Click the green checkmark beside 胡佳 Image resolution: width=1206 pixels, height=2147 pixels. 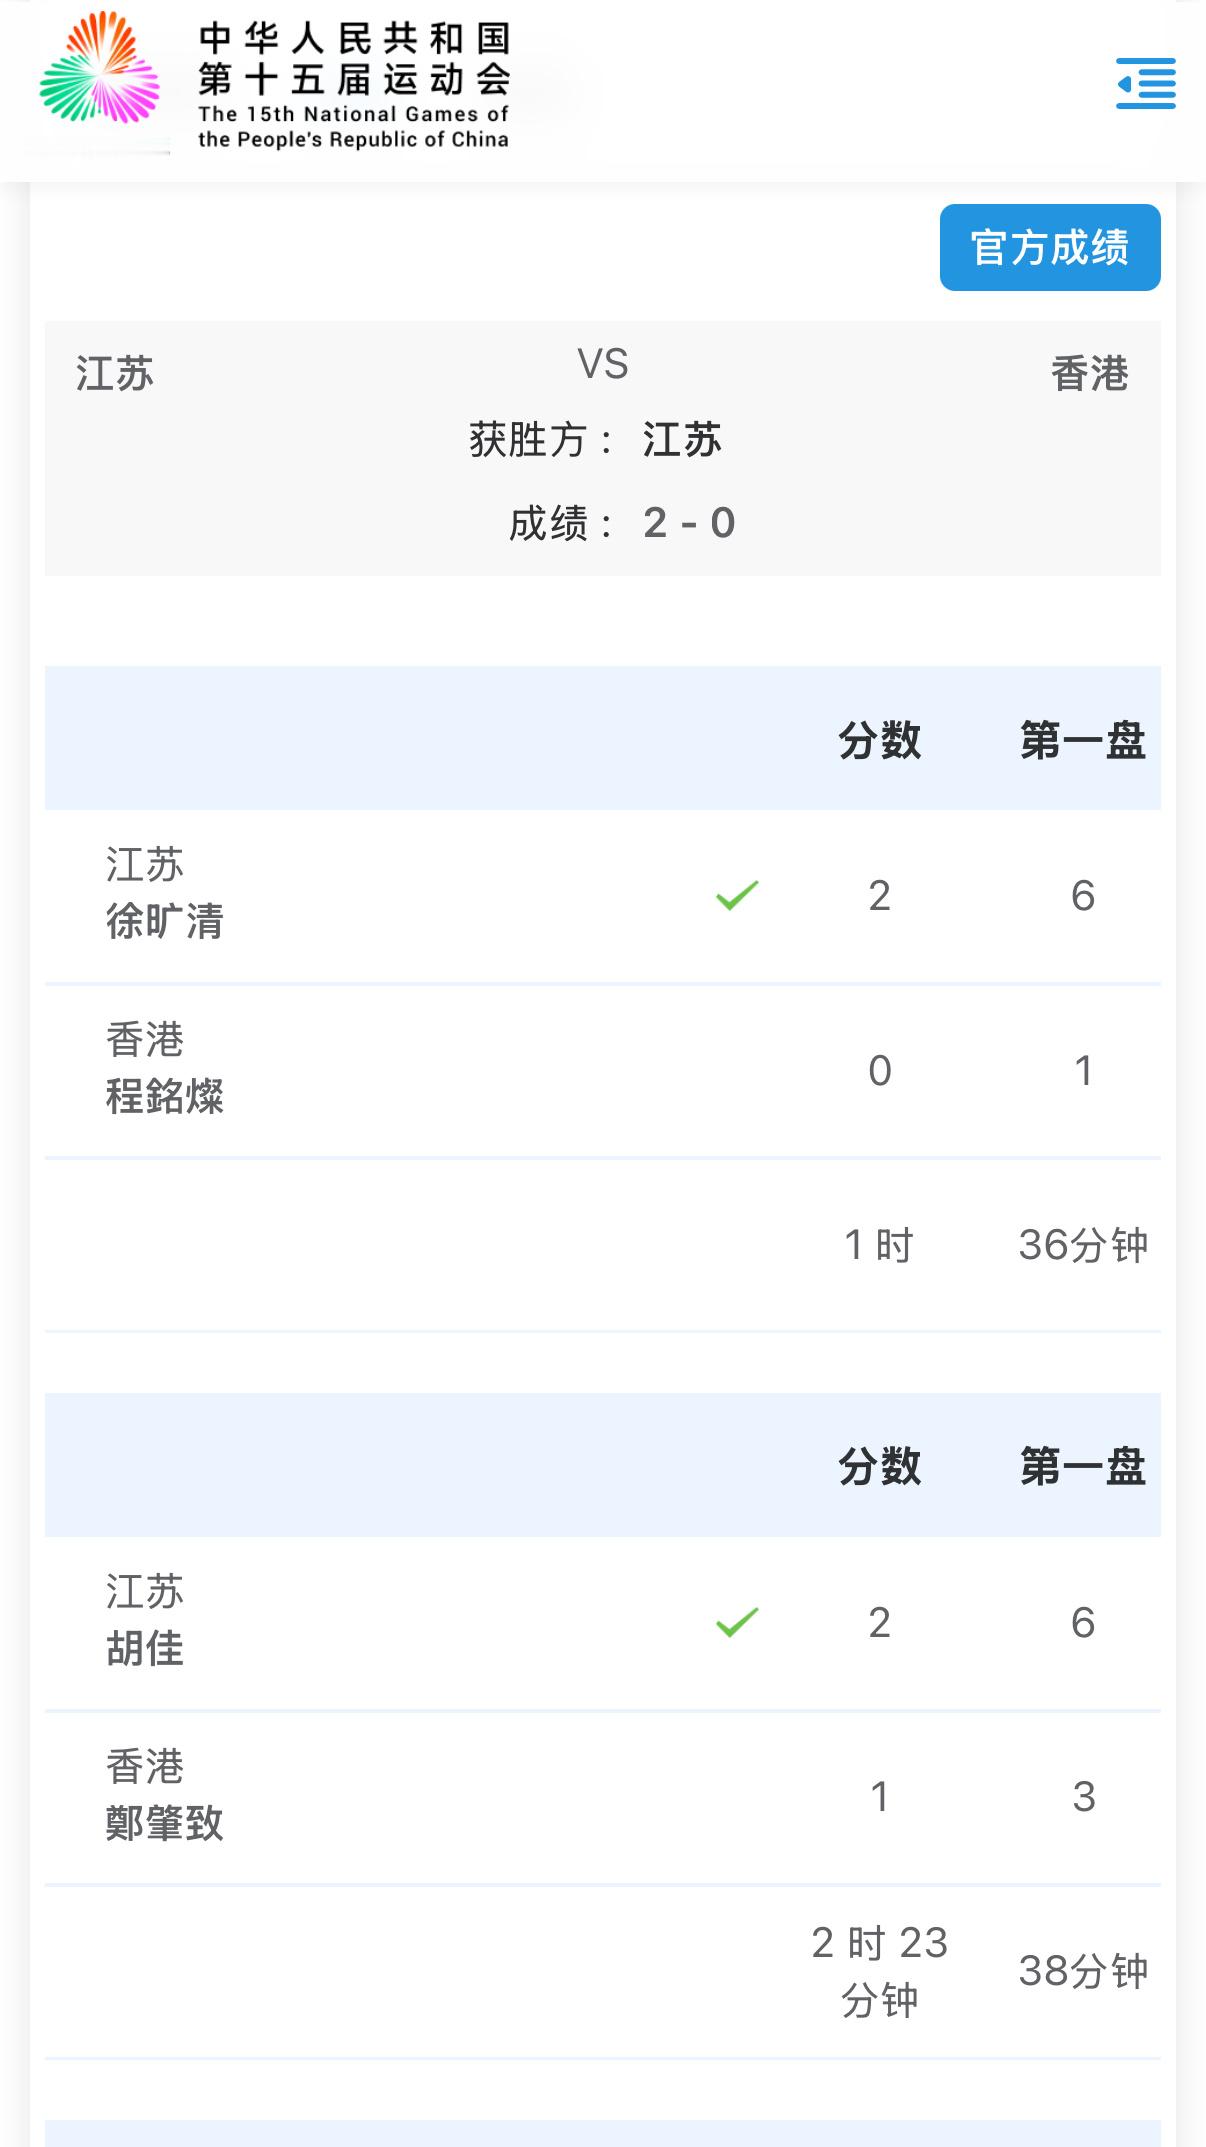pos(737,1621)
